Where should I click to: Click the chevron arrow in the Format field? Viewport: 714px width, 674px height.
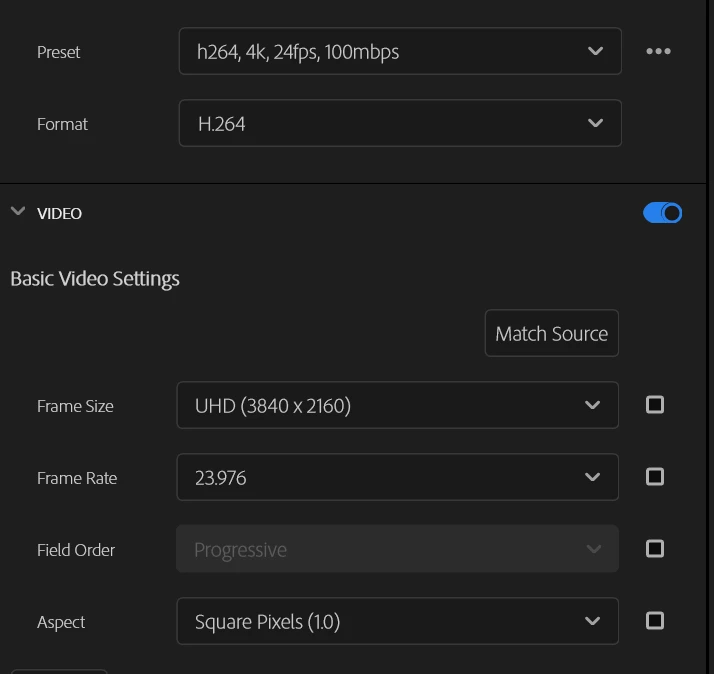[595, 123]
